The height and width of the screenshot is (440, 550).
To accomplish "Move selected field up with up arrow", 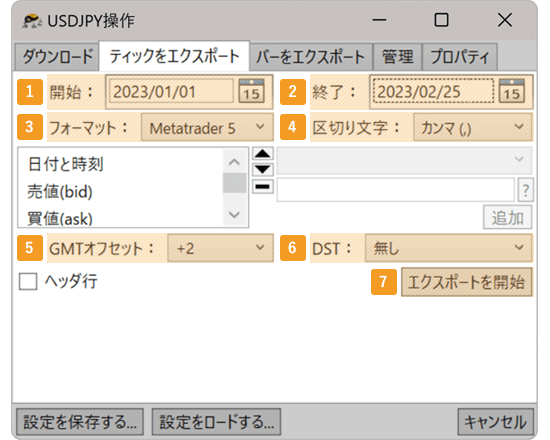I will (263, 154).
